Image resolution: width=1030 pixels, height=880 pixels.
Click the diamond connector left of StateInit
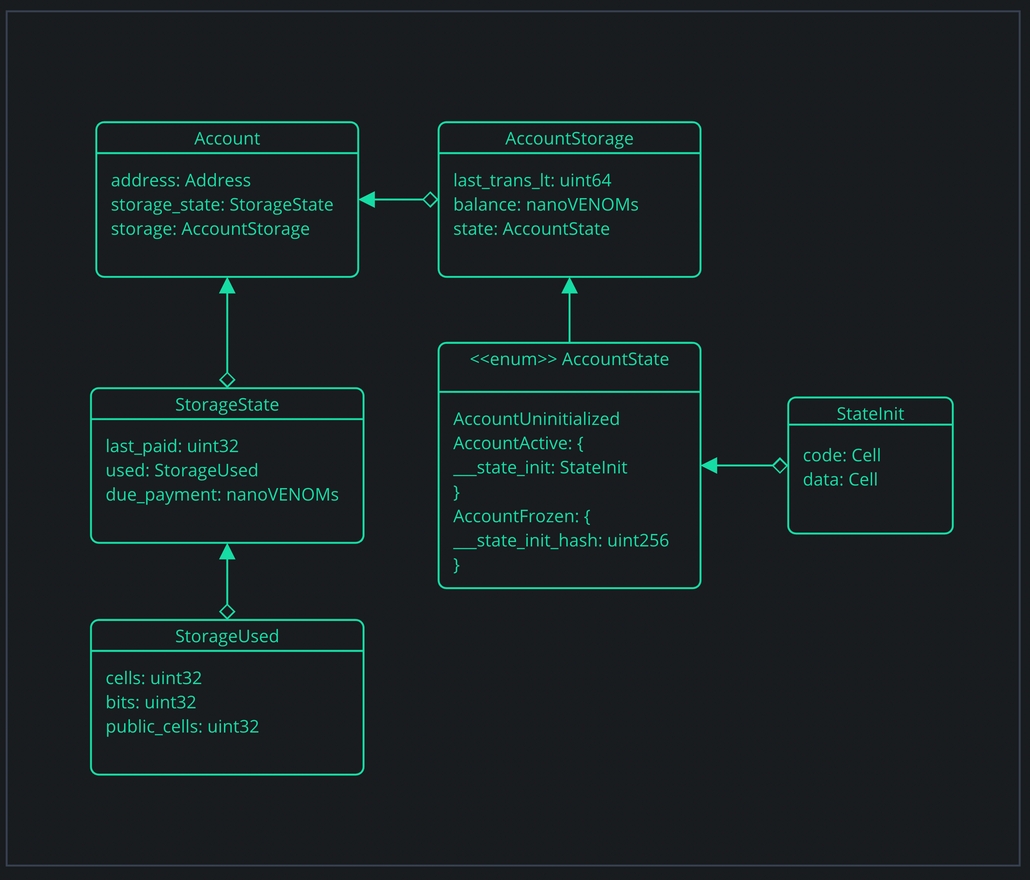[779, 465]
